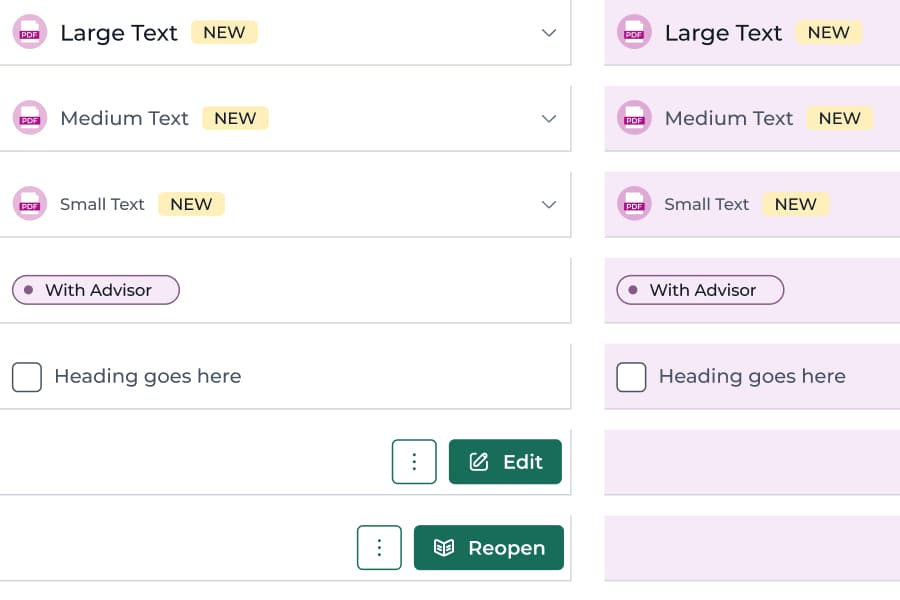Click the Small Text title in purple panel
The image size is (900, 600).
[707, 204]
